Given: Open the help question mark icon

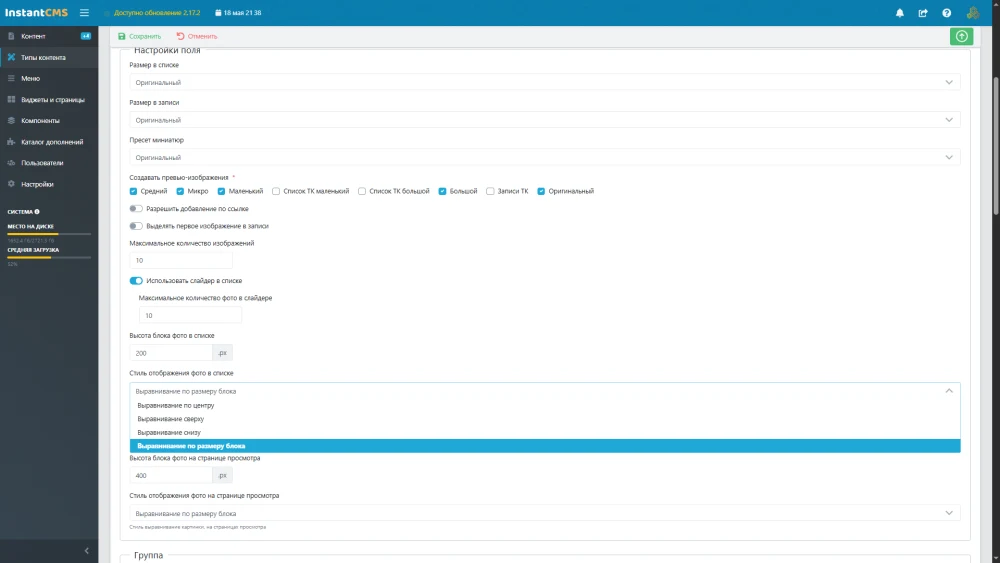Looking at the screenshot, I should tap(946, 13).
